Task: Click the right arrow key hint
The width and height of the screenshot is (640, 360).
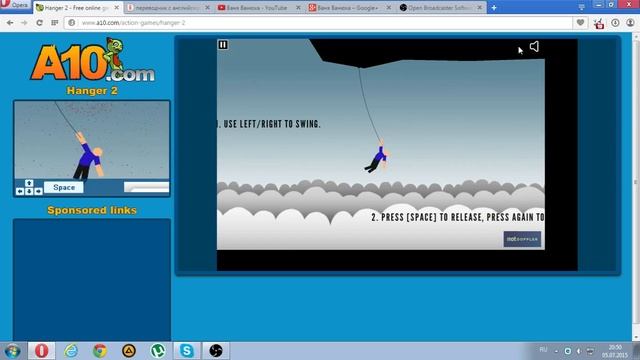Action: (x=38, y=191)
